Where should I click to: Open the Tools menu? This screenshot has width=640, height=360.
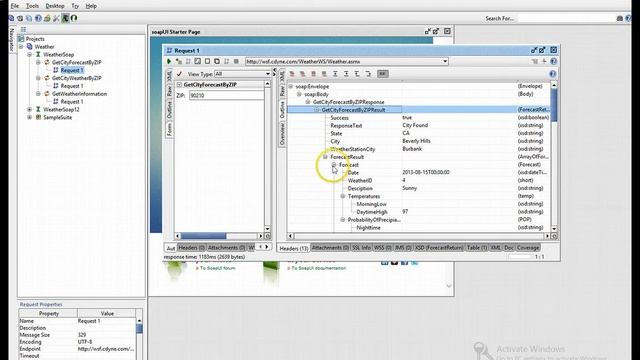click(x=32, y=6)
